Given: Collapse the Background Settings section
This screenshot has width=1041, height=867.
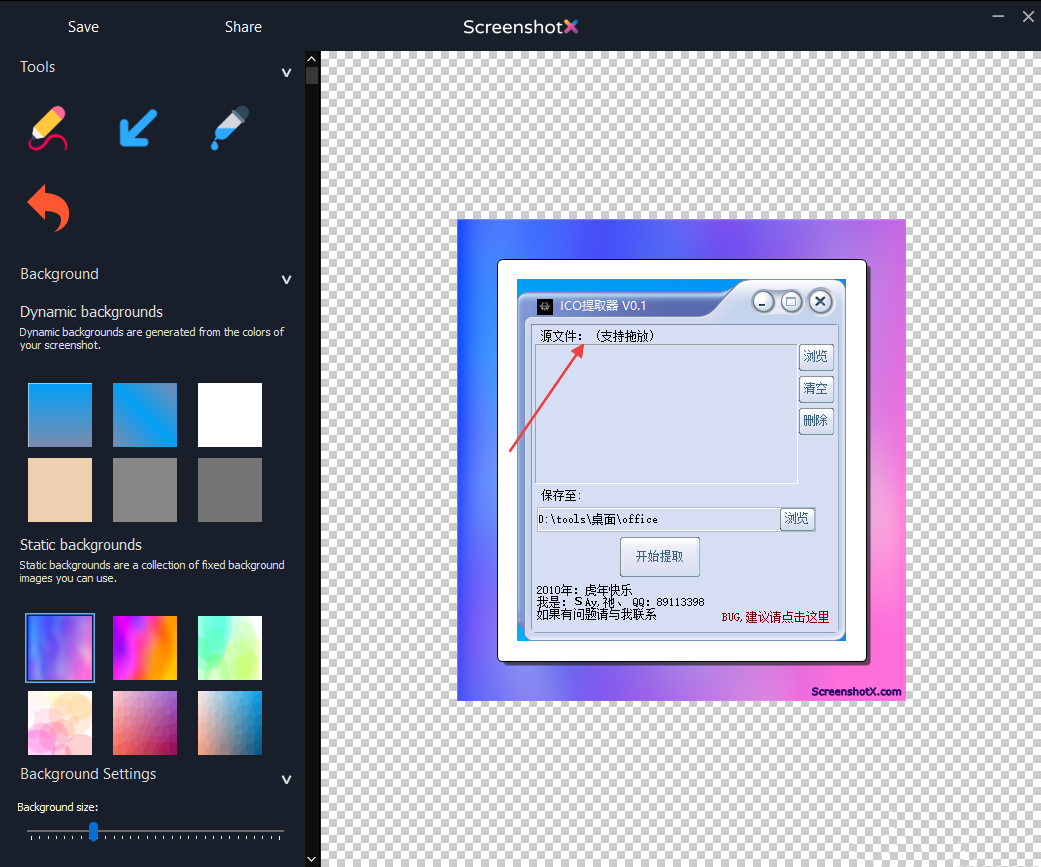Looking at the screenshot, I should point(286,779).
